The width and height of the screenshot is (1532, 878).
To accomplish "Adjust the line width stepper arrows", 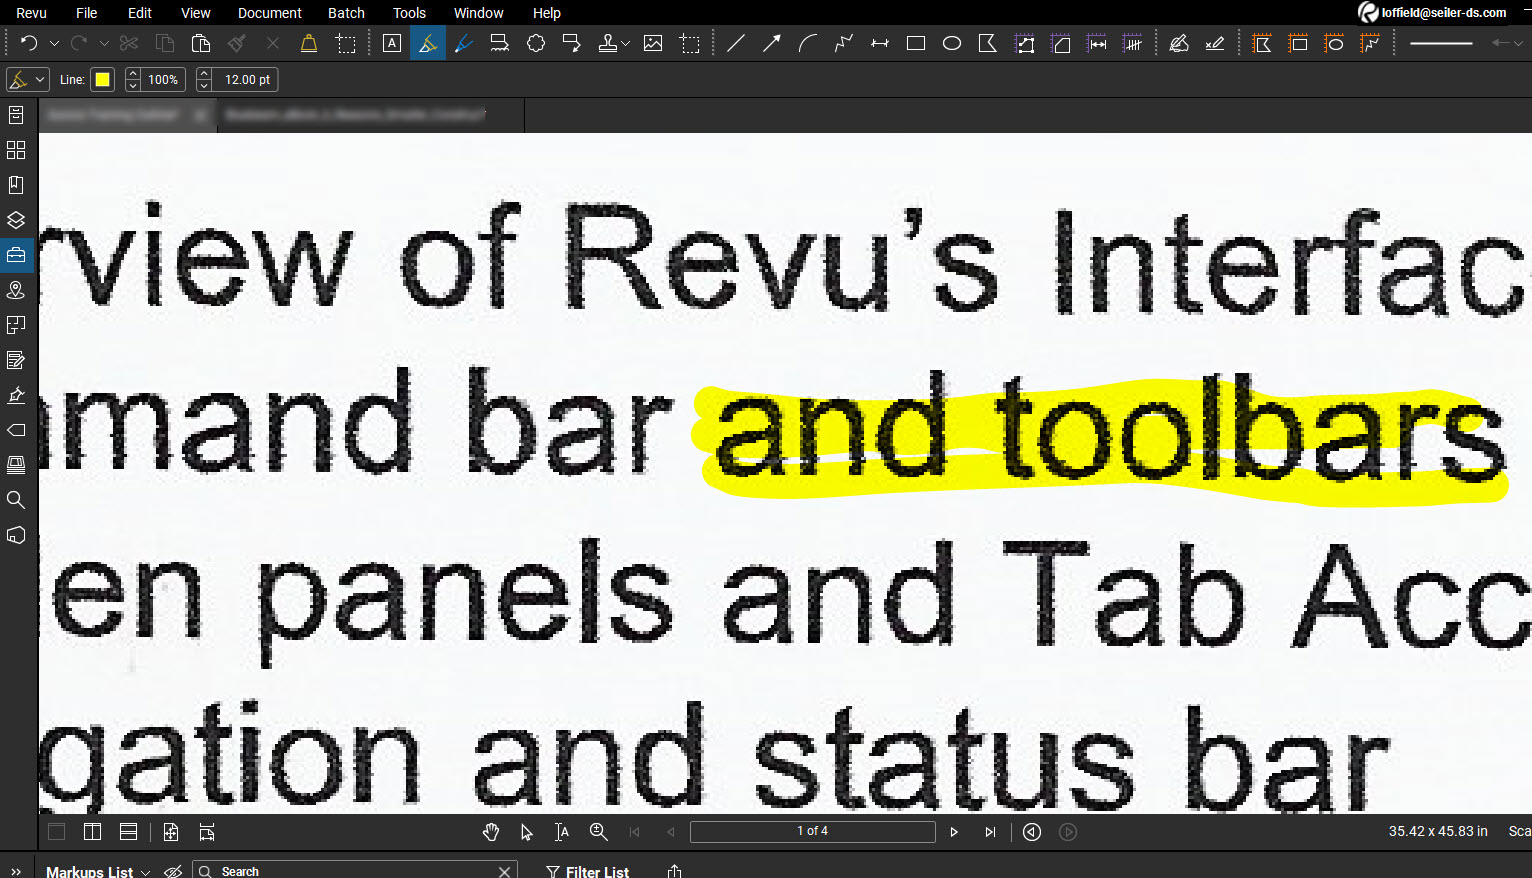I will (x=205, y=79).
